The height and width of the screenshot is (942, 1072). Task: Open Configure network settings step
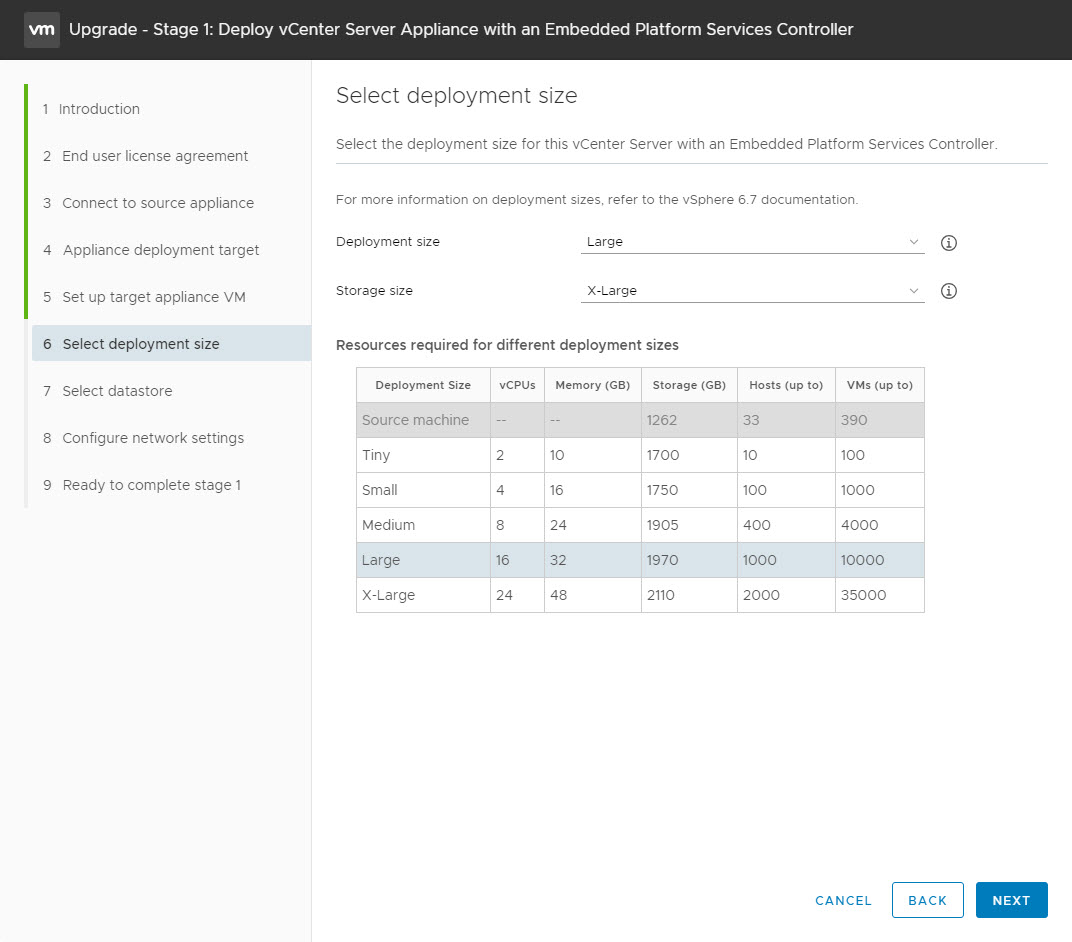pyautogui.click(x=143, y=438)
